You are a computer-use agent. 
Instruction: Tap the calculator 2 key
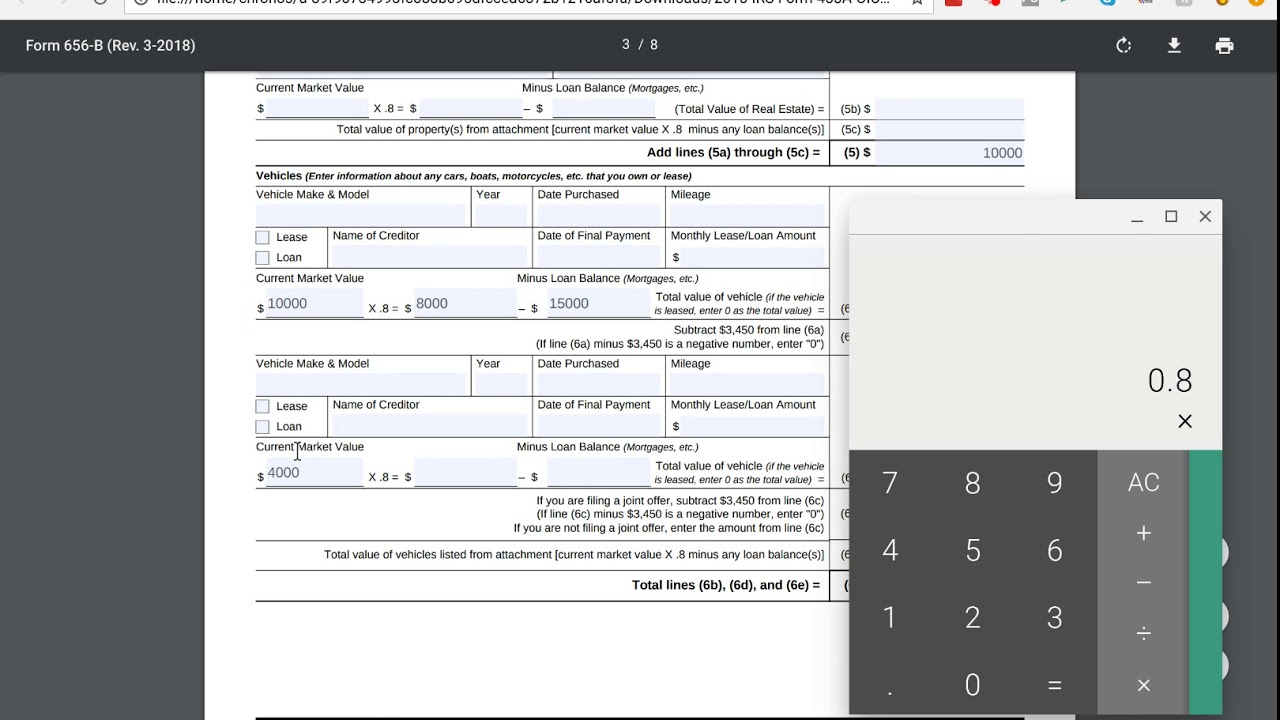(972, 617)
